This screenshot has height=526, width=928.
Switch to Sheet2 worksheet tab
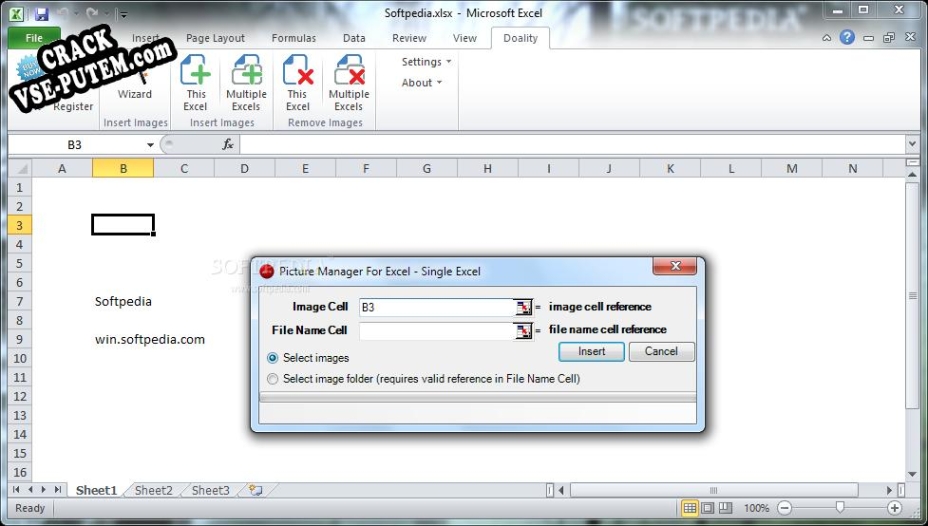[x=153, y=490]
